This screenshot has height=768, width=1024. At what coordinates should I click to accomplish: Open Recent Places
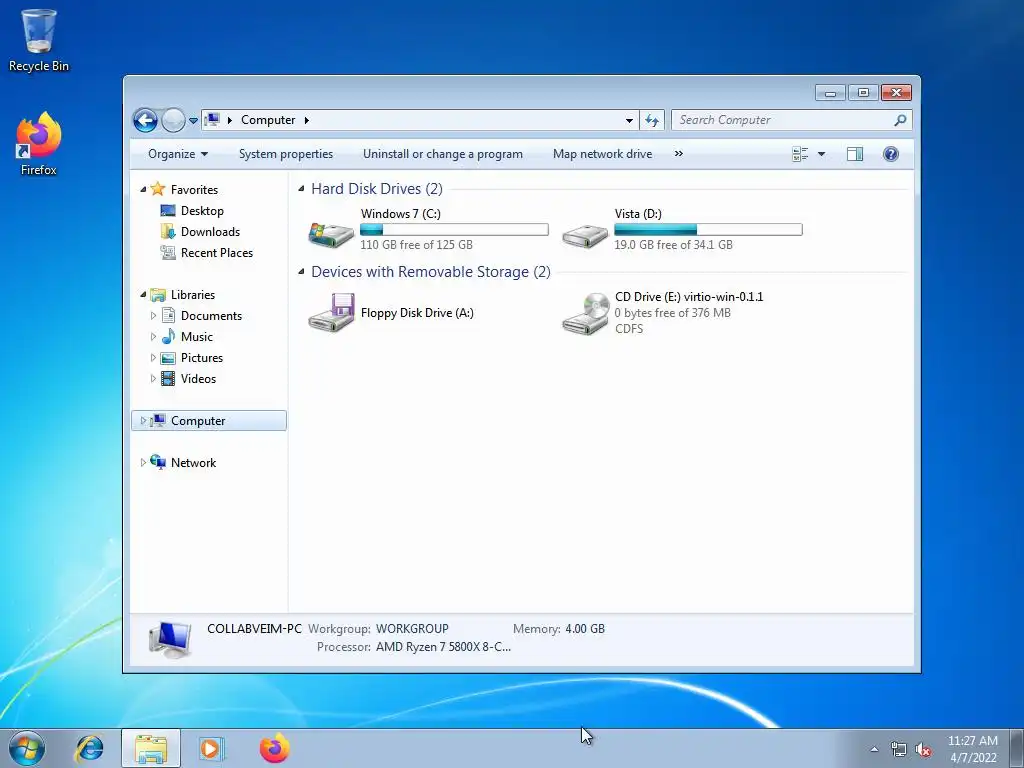pyautogui.click(x=216, y=253)
